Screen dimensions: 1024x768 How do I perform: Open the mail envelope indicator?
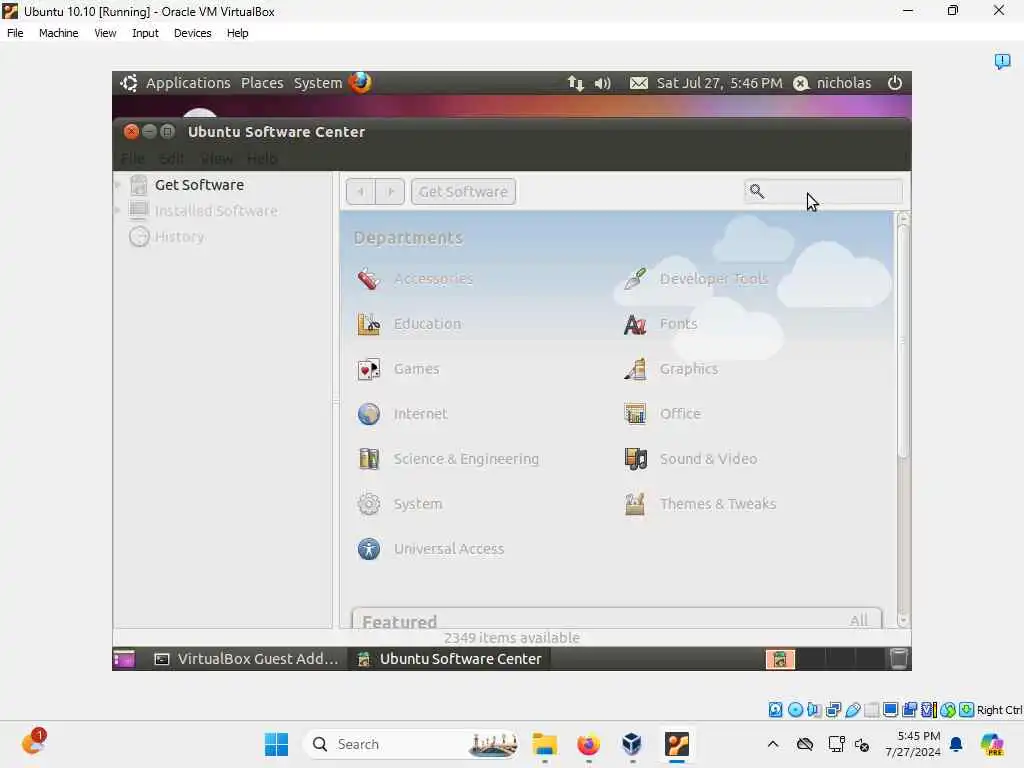(639, 83)
